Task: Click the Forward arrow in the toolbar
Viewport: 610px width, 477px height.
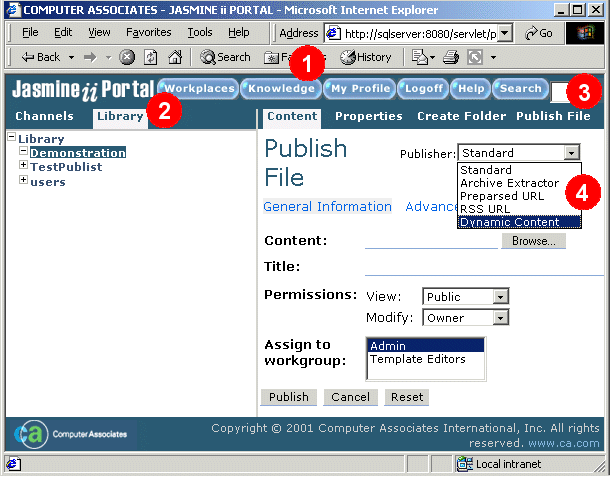Action: pos(90,58)
